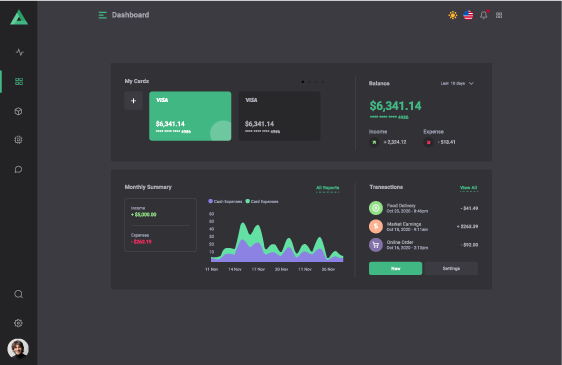Toggle the Cash Expenses legend series
562x365 pixels.
[225, 202]
